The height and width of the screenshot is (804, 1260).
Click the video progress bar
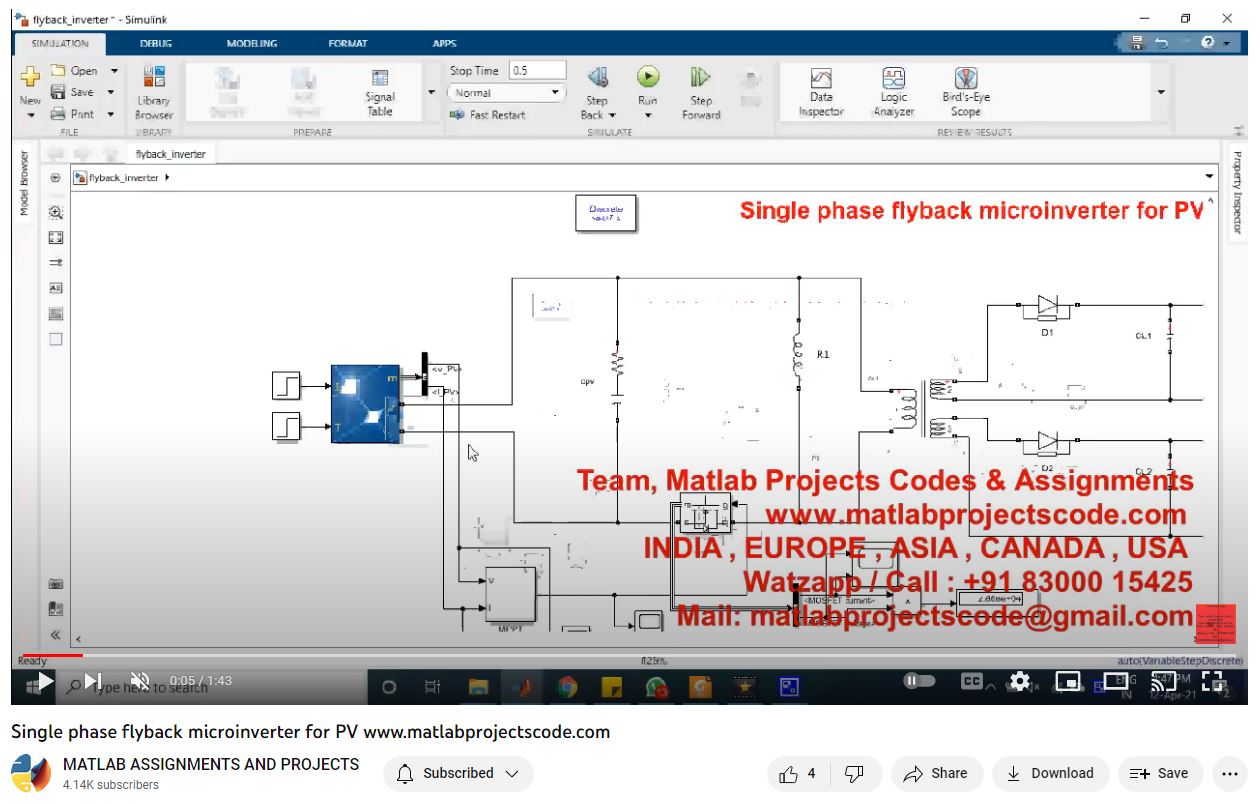click(x=600, y=656)
